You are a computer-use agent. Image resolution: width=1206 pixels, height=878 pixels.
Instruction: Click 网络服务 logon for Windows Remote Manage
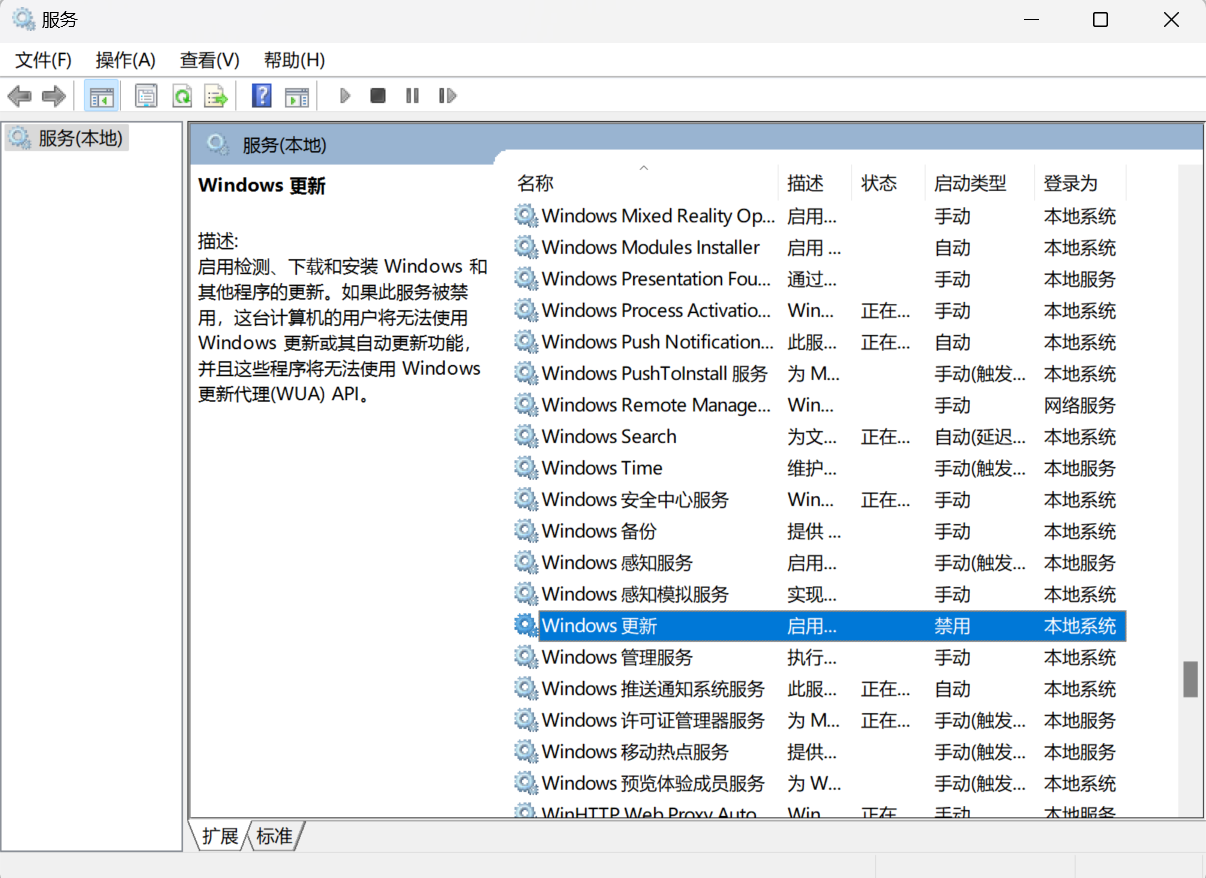pos(1080,405)
